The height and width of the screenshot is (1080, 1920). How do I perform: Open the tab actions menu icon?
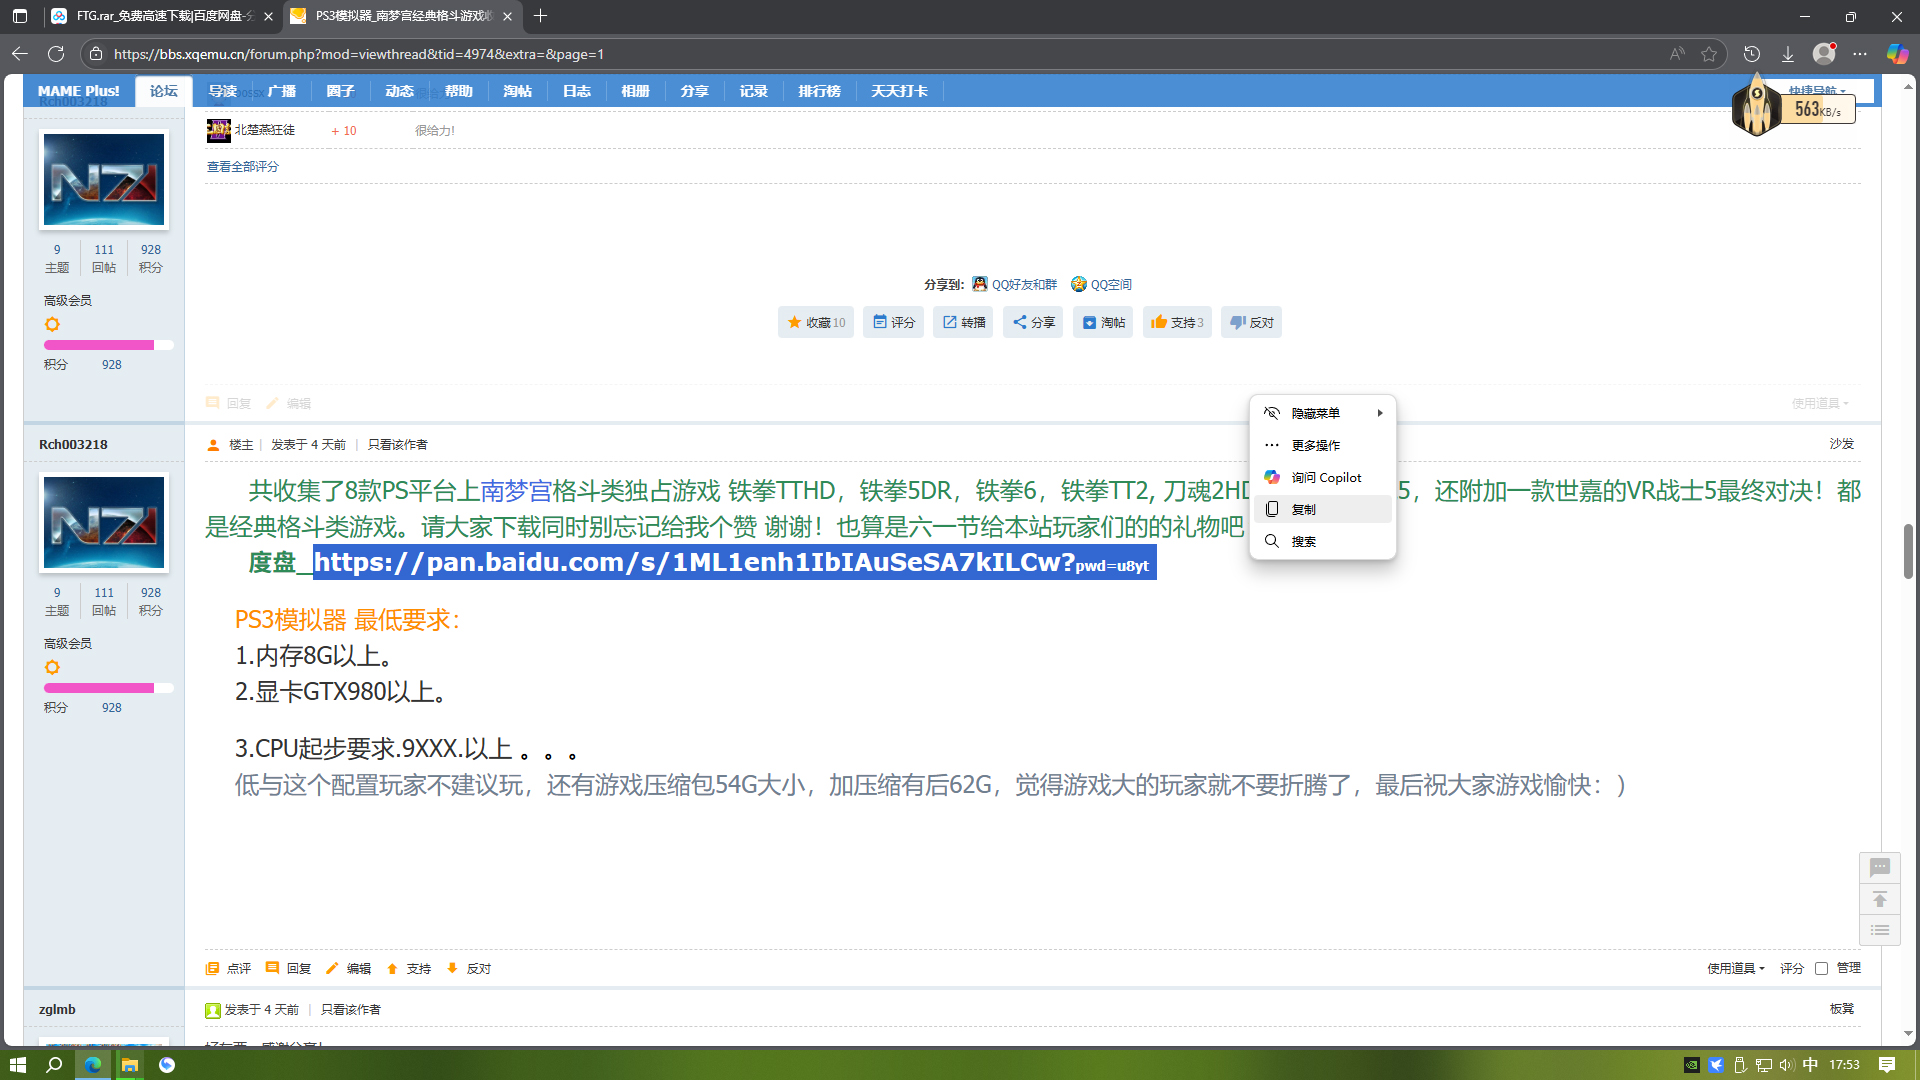pos(19,16)
